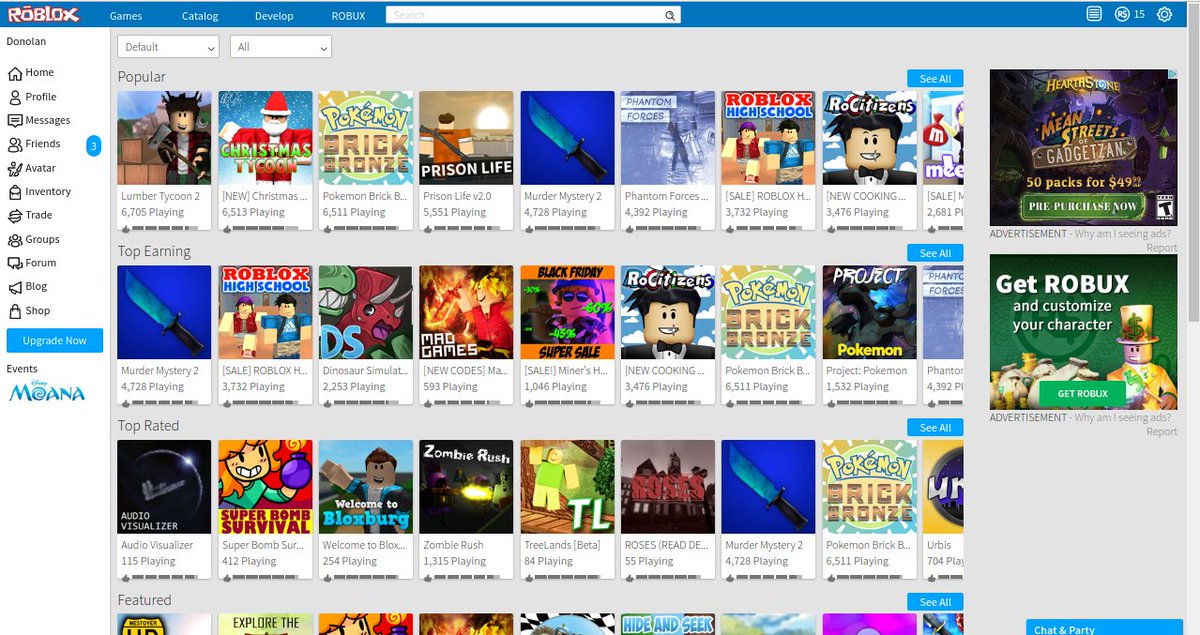This screenshot has height=635, width=1200.
Task: Click the Upgrade Now button
Action: tap(54, 341)
